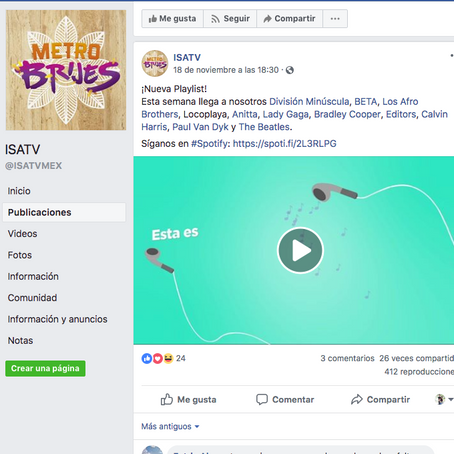Open Fotos in the sidebar

click(20, 255)
